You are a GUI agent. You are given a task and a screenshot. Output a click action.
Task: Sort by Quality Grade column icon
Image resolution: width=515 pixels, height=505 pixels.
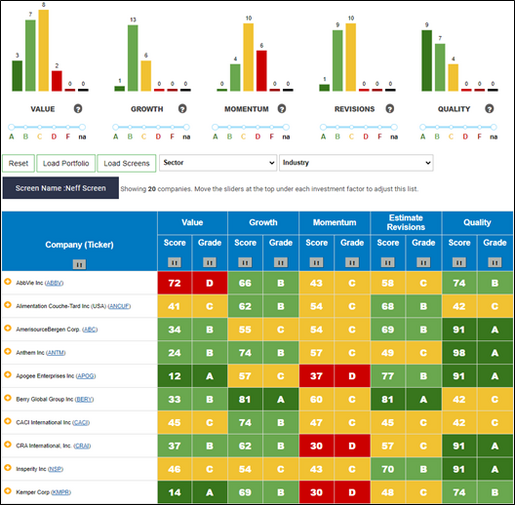(495, 262)
